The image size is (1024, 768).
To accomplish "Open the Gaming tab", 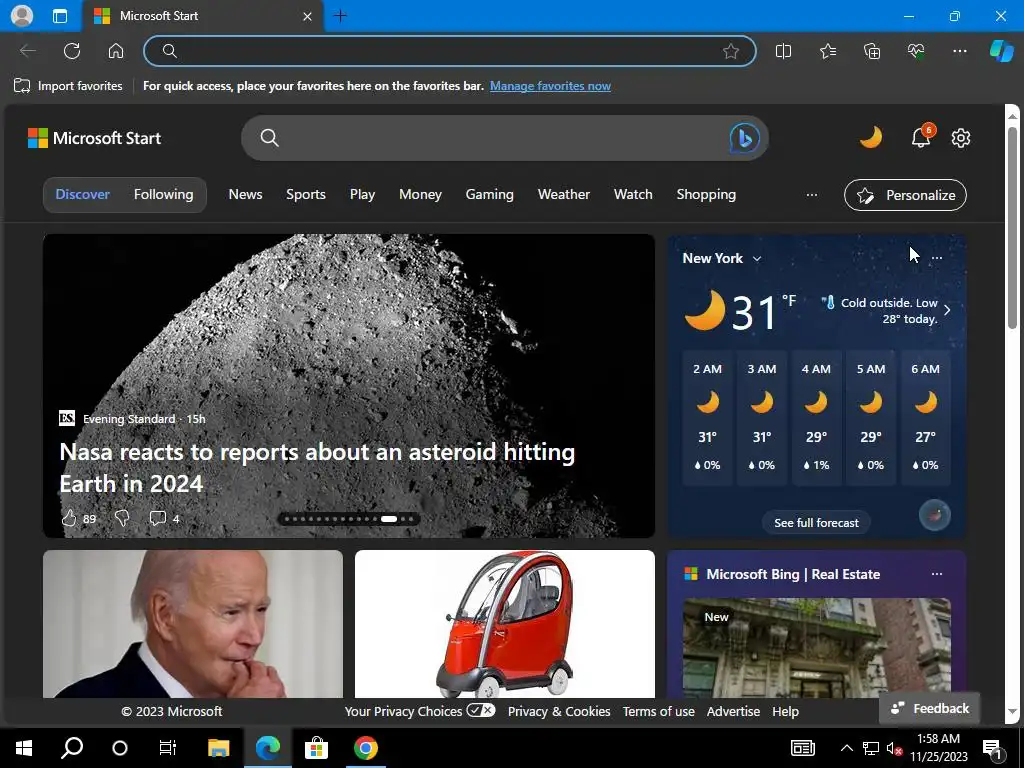I will tap(489, 194).
